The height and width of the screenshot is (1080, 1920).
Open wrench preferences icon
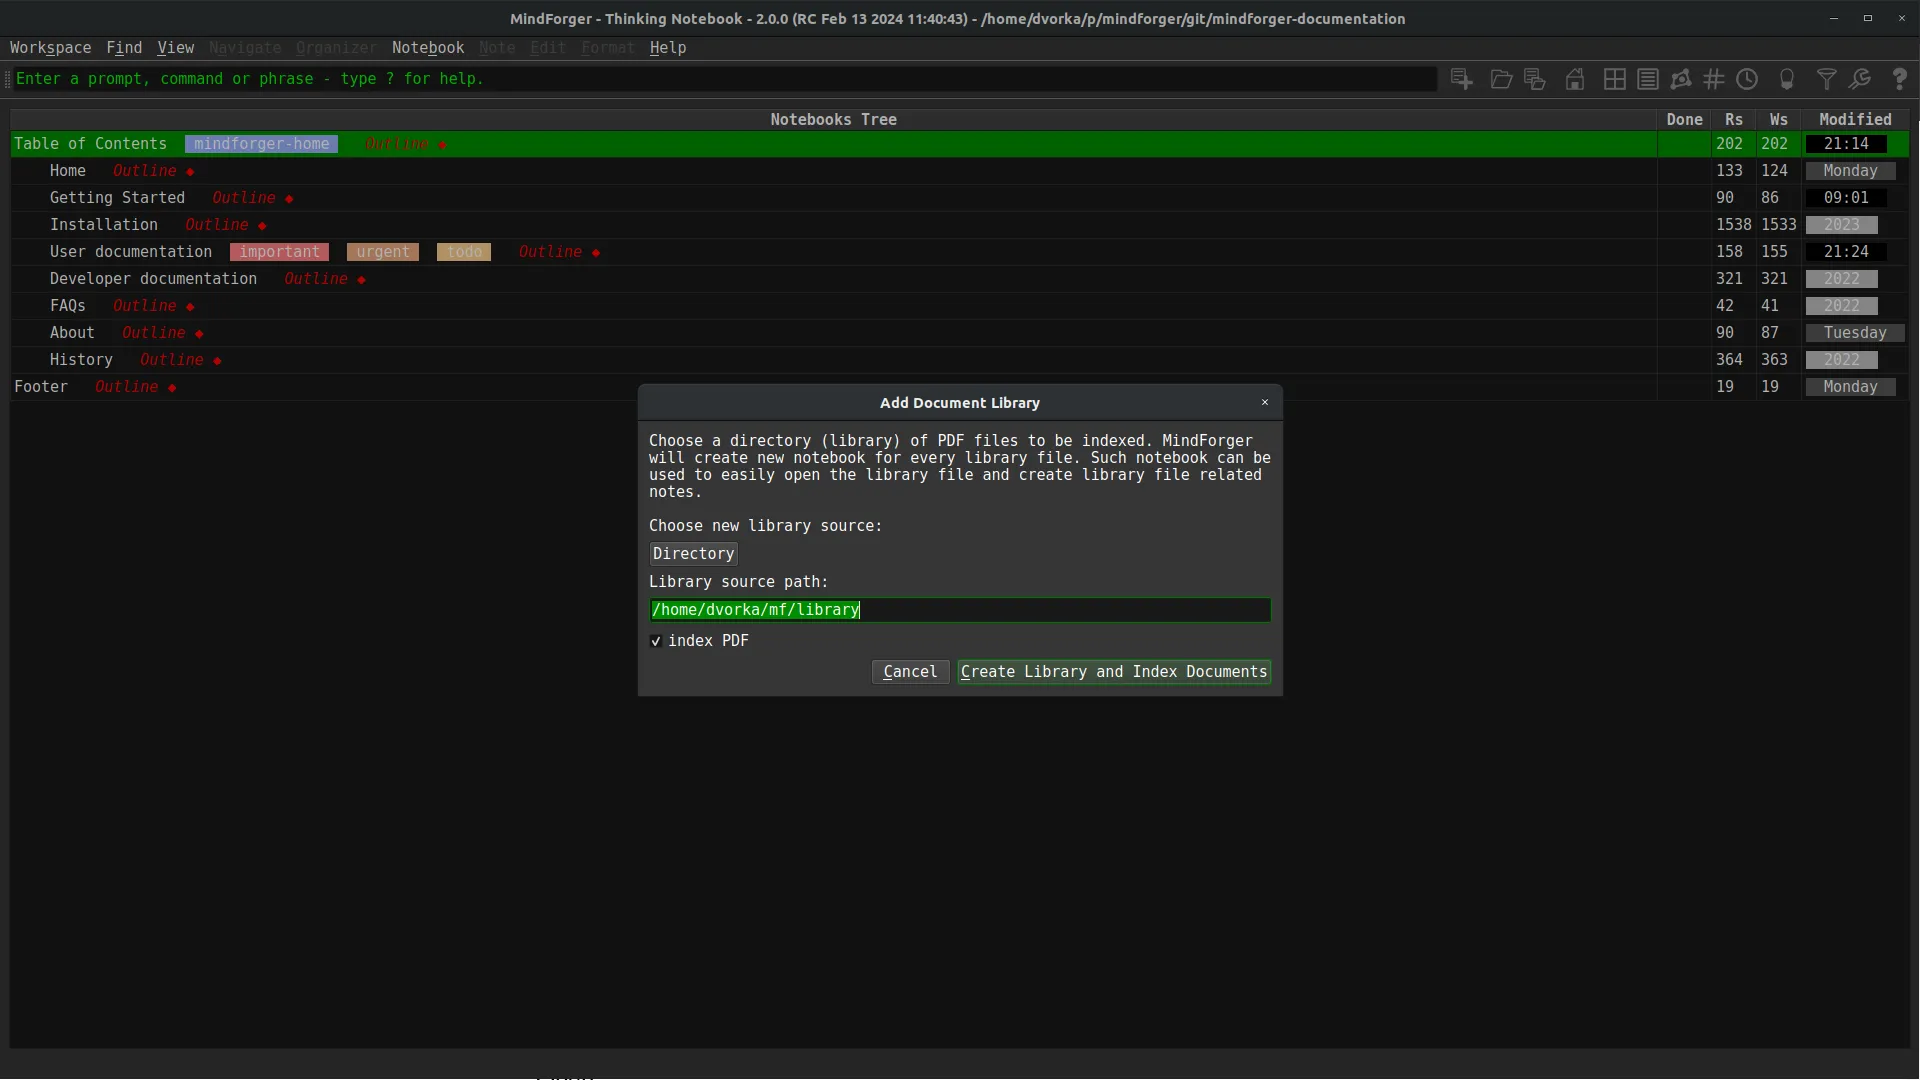tap(1860, 79)
